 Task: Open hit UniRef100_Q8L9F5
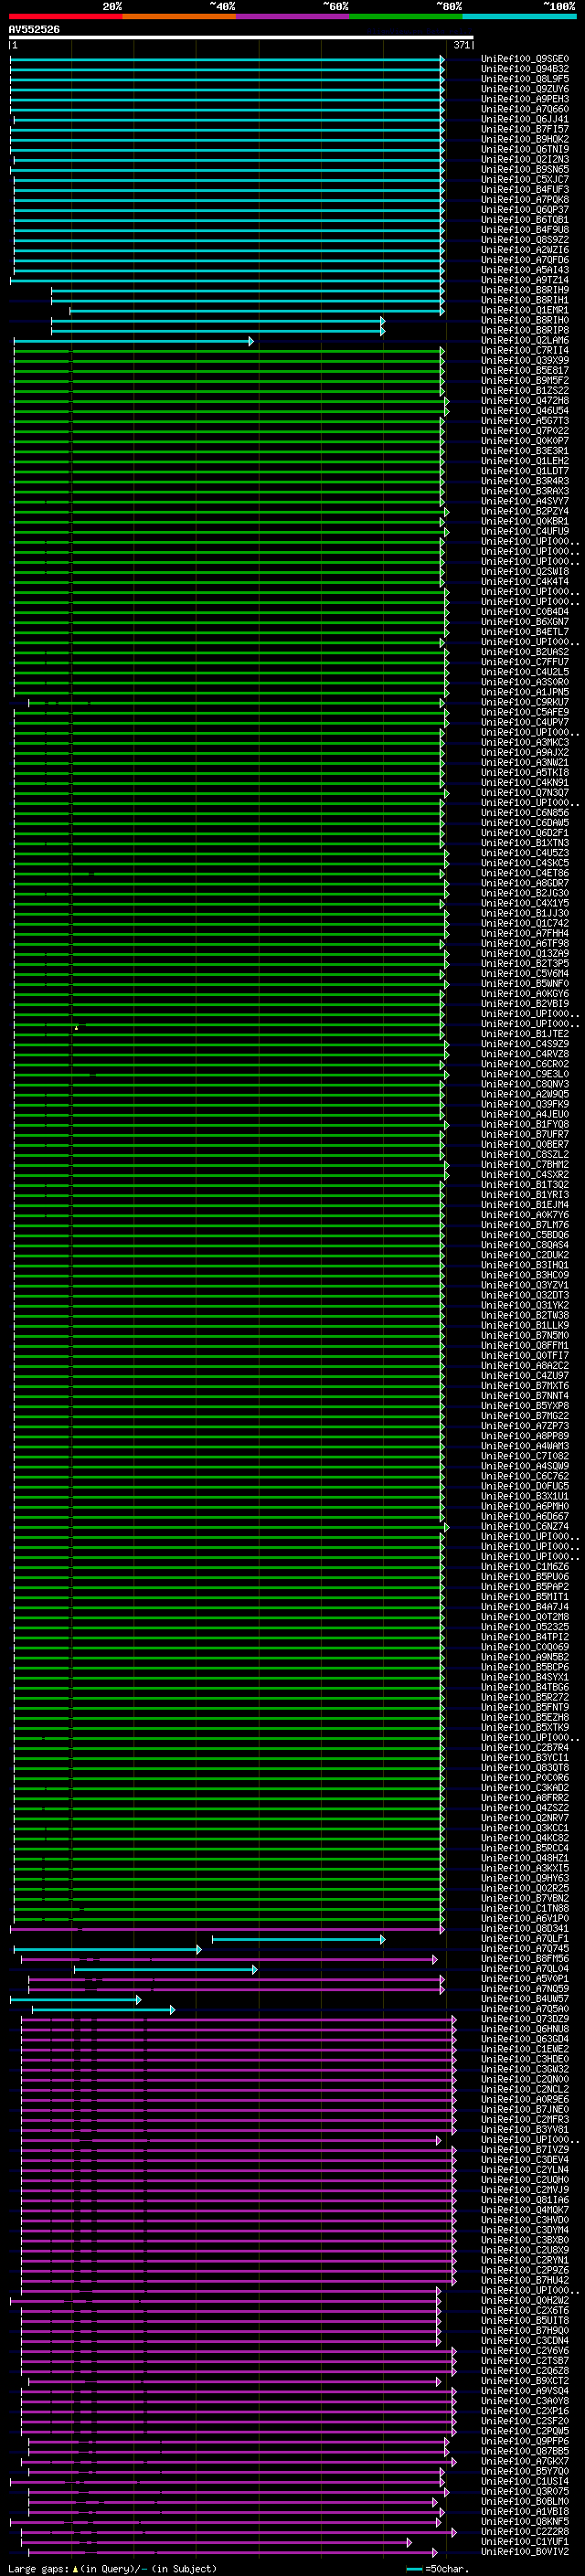[525, 79]
